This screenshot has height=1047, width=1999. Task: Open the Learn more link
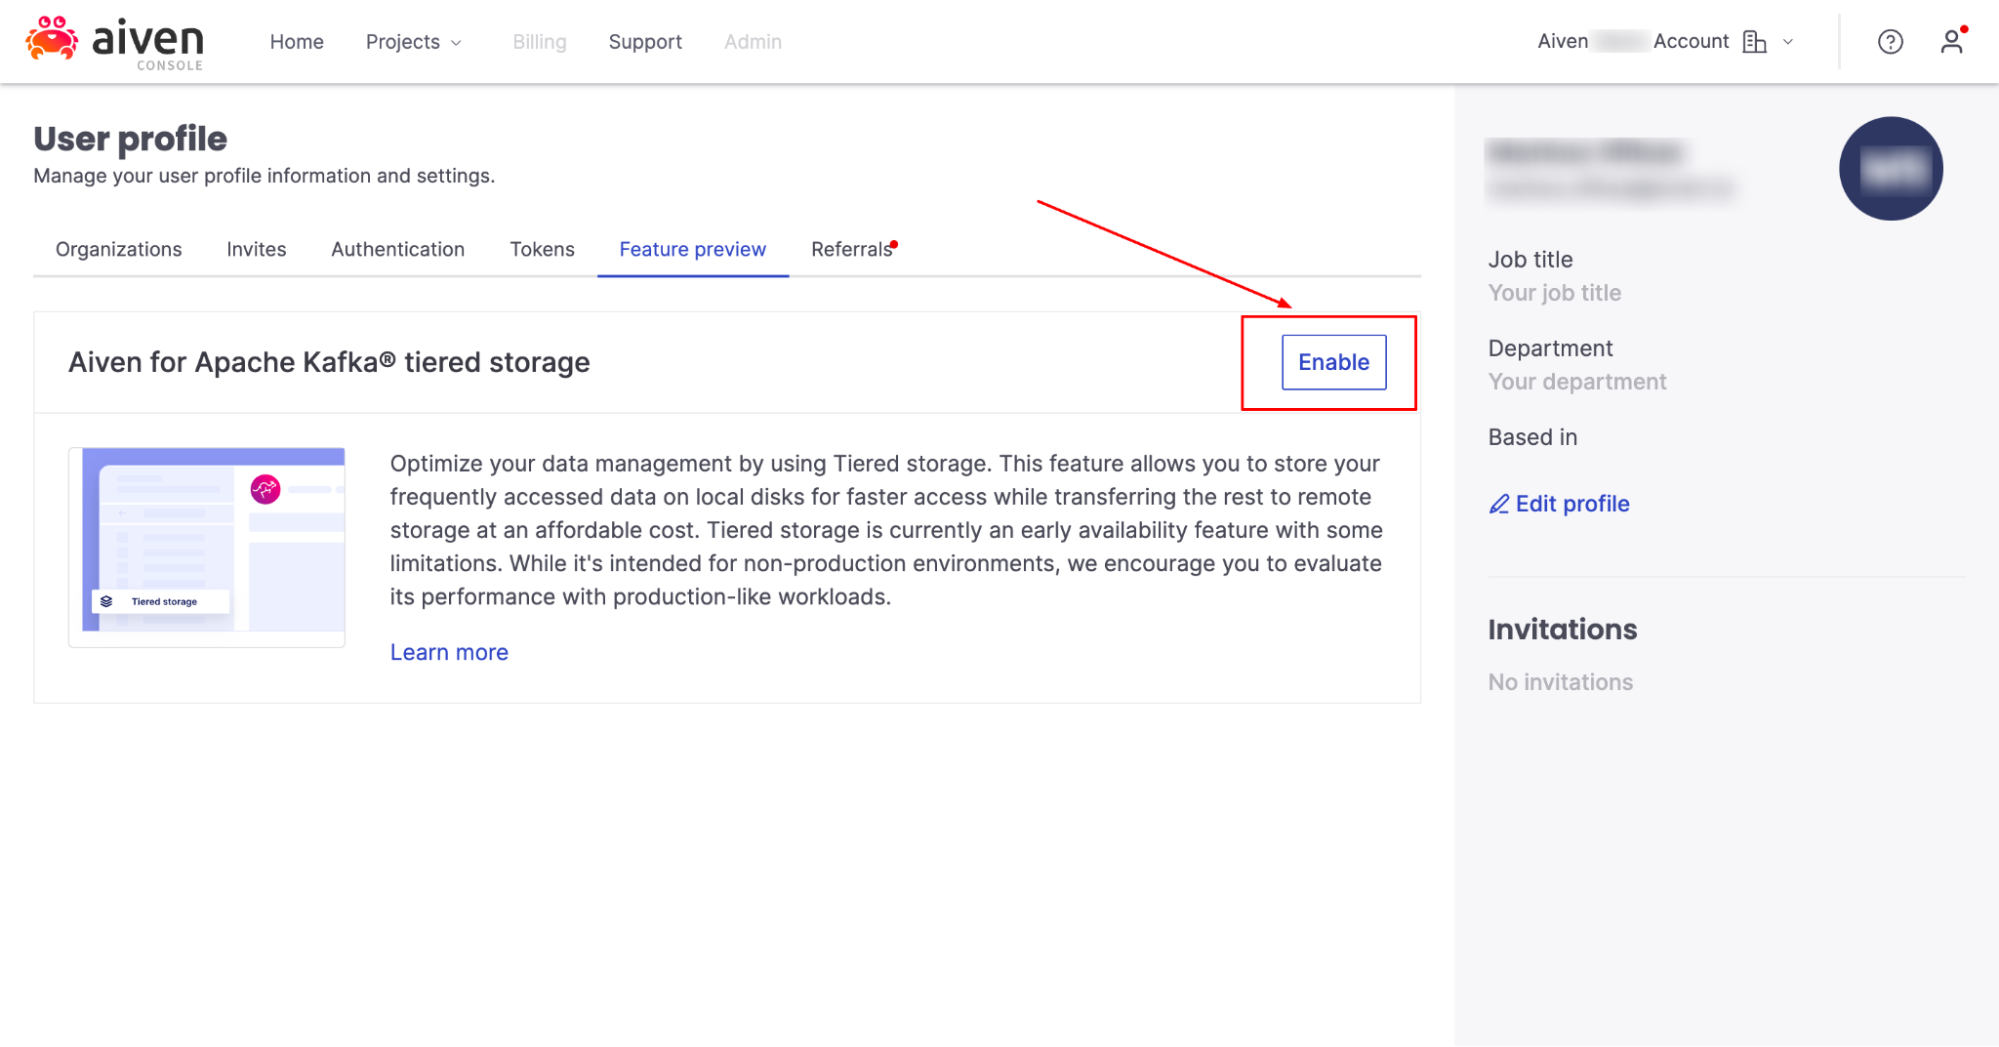pos(449,652)
